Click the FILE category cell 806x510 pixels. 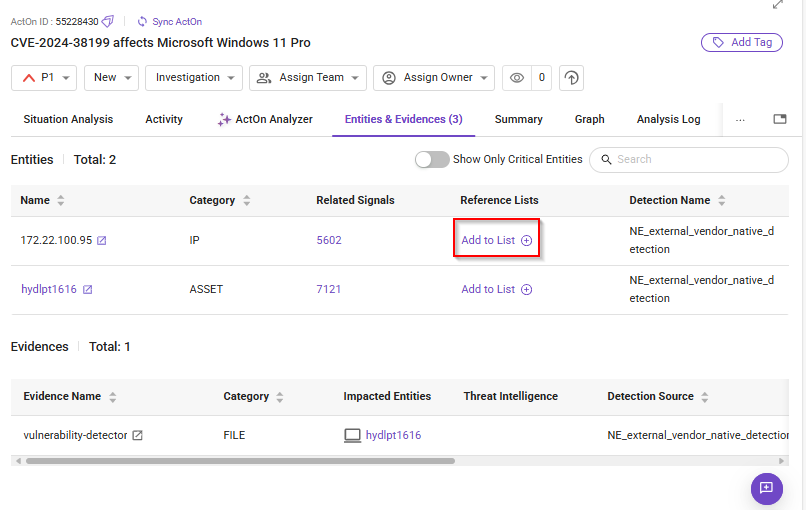(234, 435)
